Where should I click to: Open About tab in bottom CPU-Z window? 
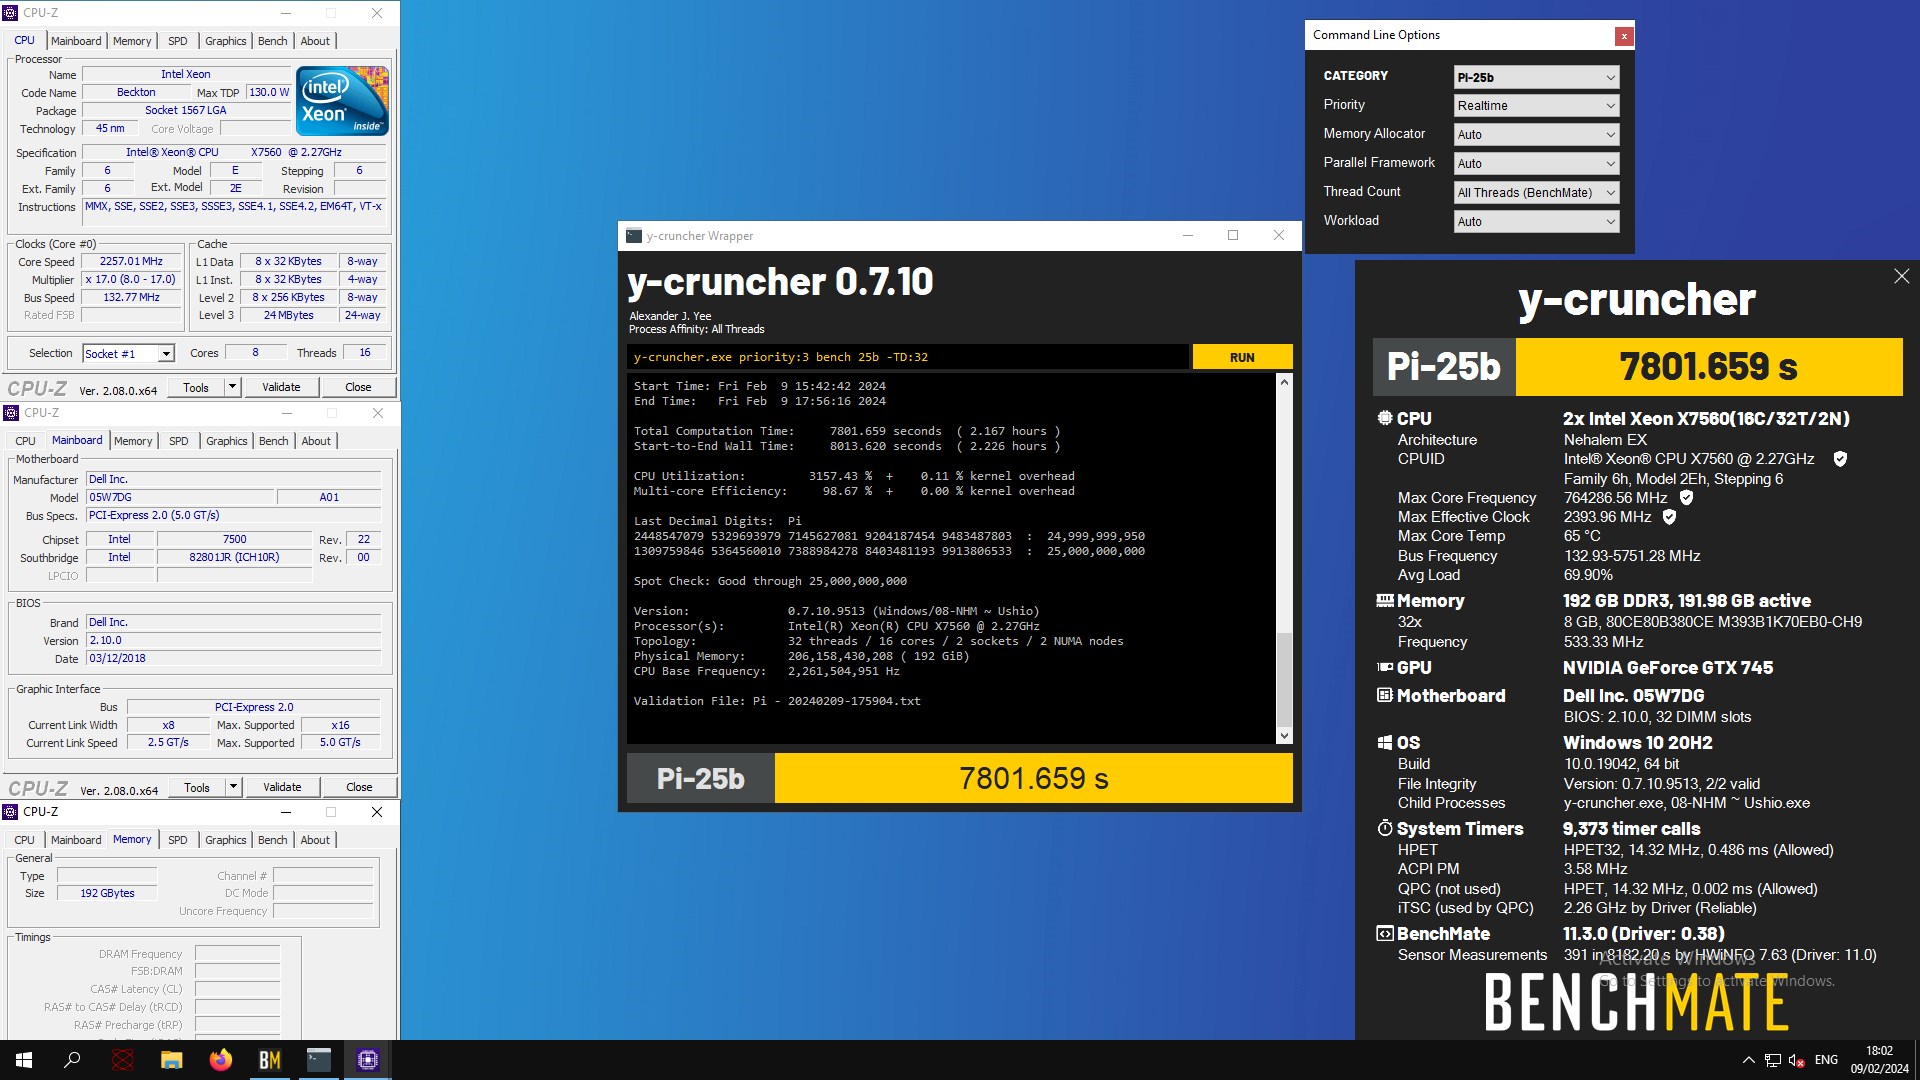315,840
